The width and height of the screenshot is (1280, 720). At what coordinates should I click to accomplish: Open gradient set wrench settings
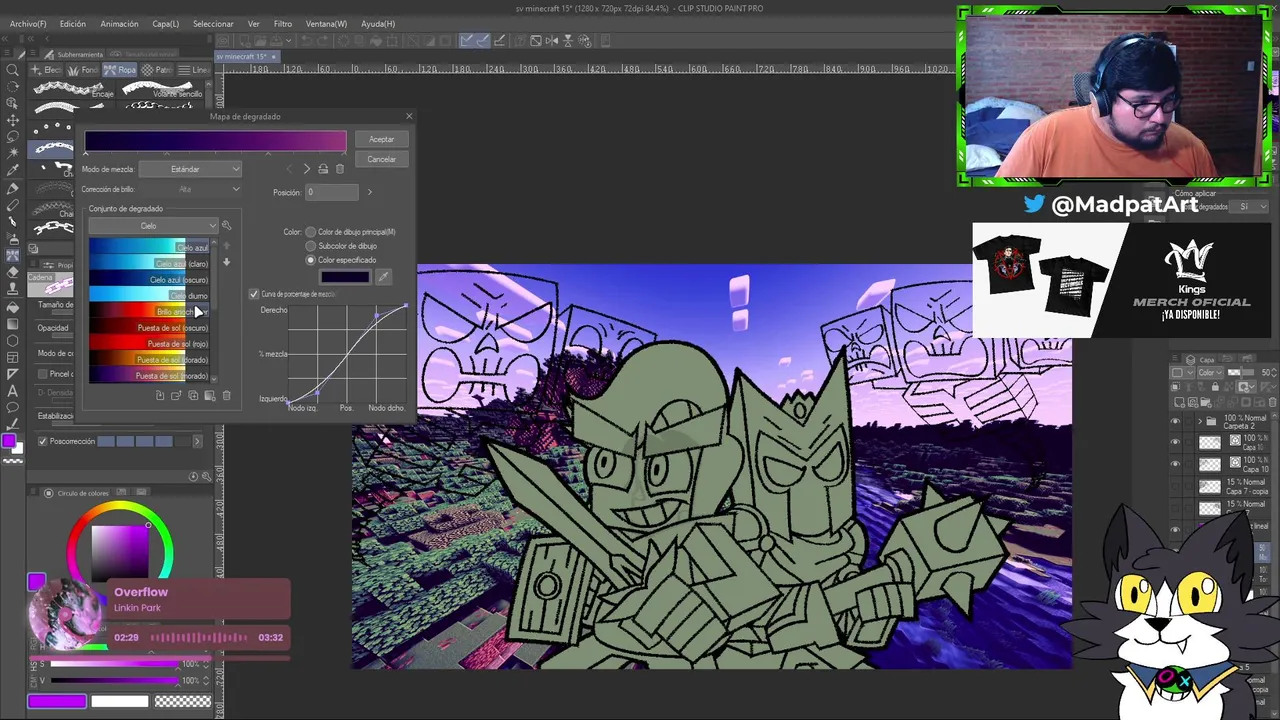pos(226,226)
